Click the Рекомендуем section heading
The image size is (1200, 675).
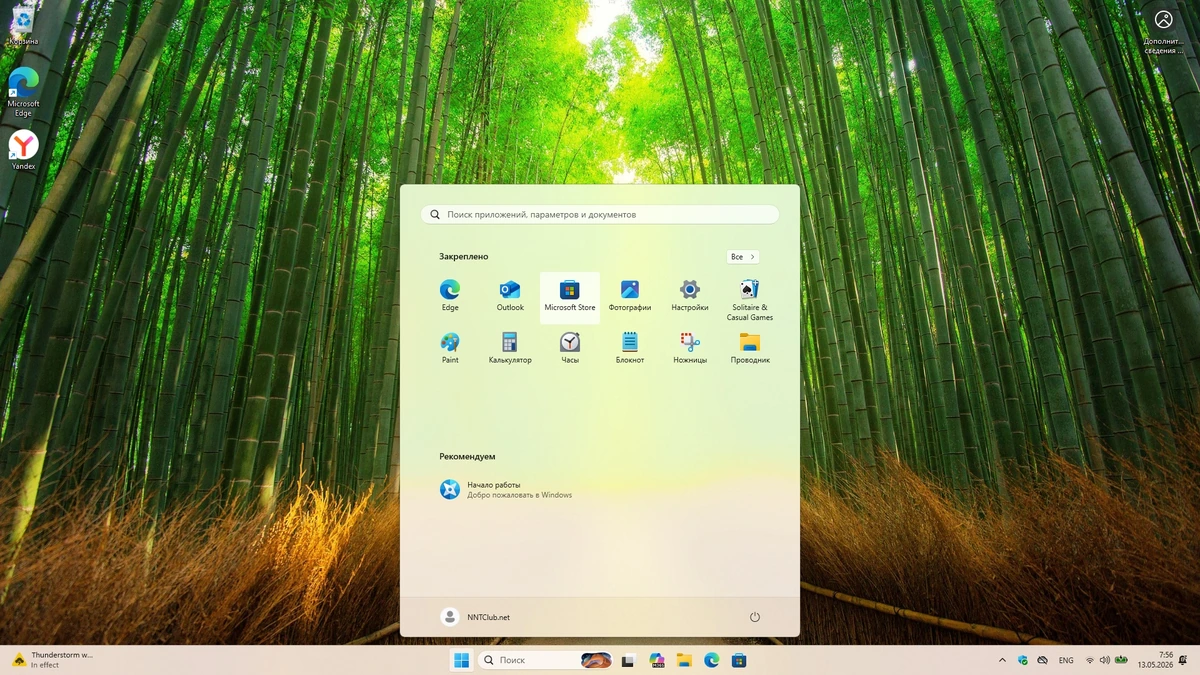coord(467,457)
